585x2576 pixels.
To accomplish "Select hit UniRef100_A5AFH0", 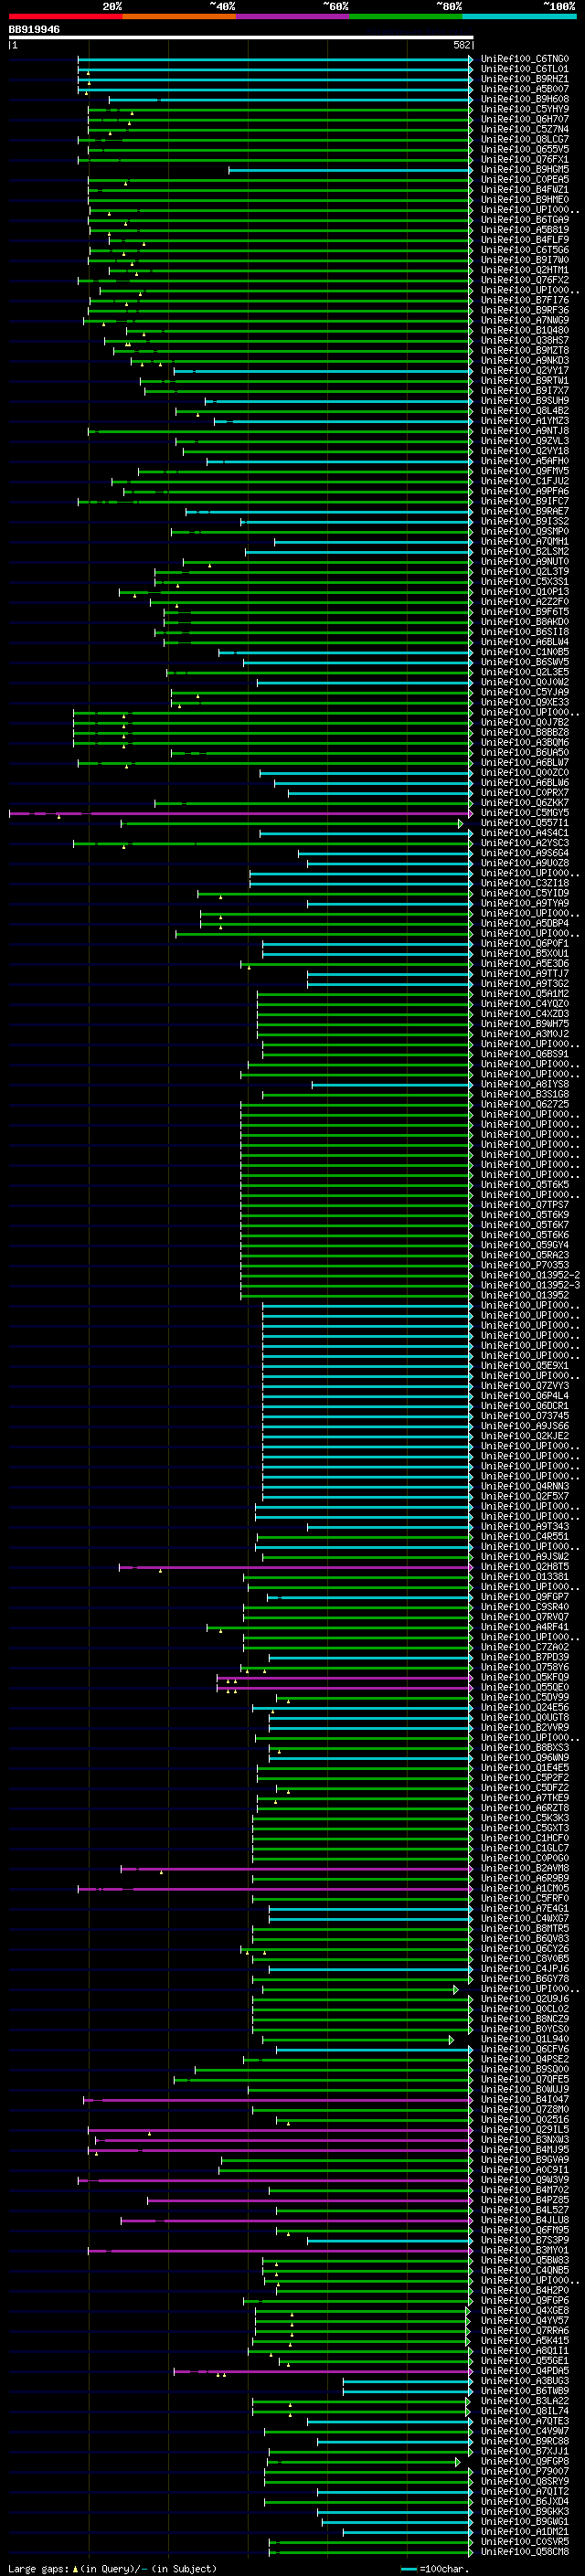I will pos(524,461).
